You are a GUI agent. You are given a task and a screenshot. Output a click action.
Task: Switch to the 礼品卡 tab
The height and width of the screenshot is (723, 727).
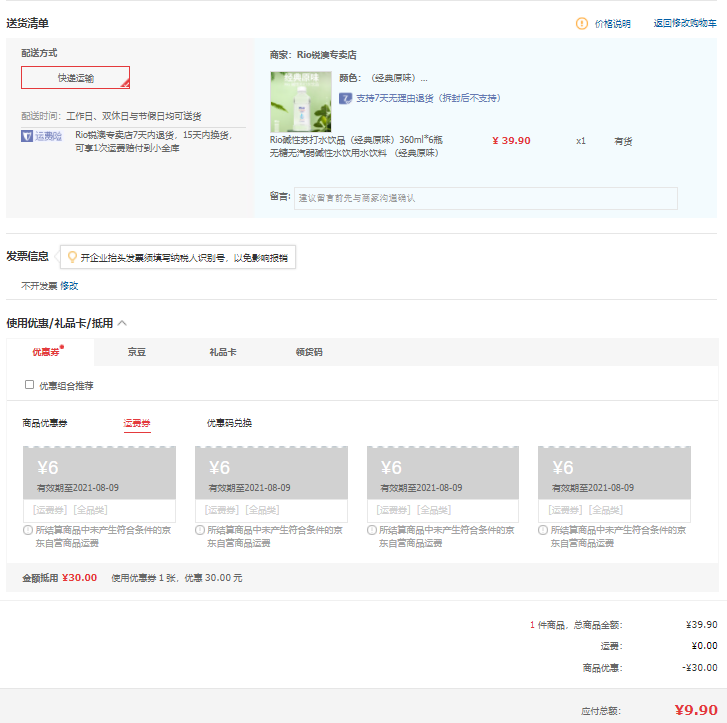click(x=222, y=352)
